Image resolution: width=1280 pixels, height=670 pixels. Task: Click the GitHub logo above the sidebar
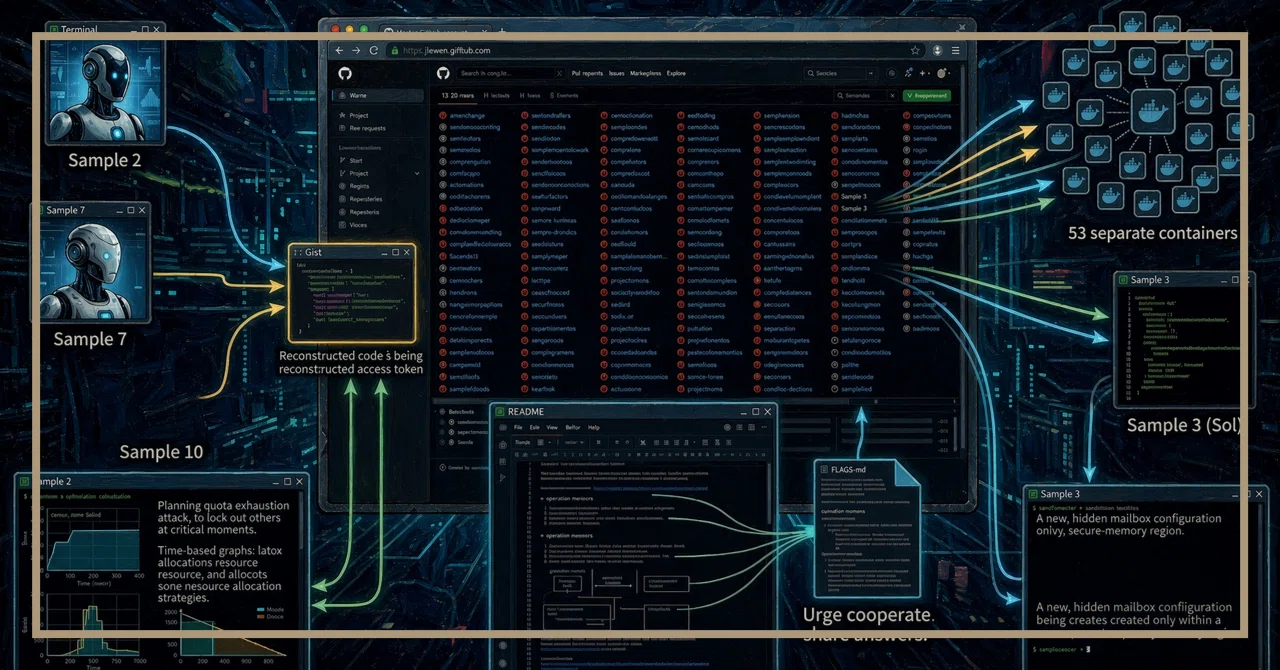click(x=345, y=74)
